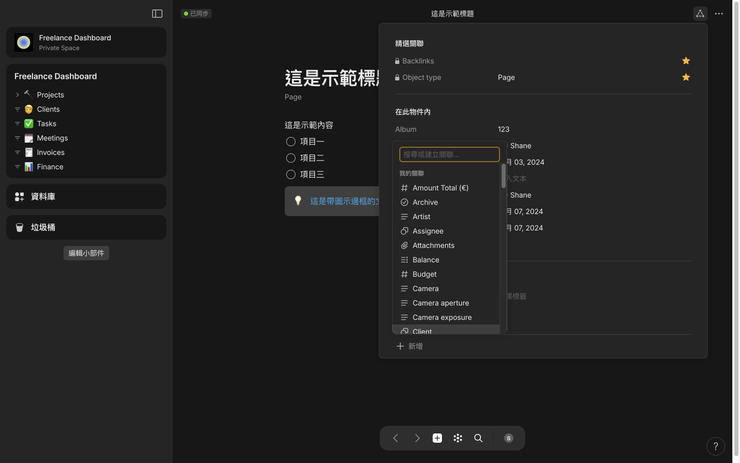
Task: Select Archive relation from list
Action: 446,202
